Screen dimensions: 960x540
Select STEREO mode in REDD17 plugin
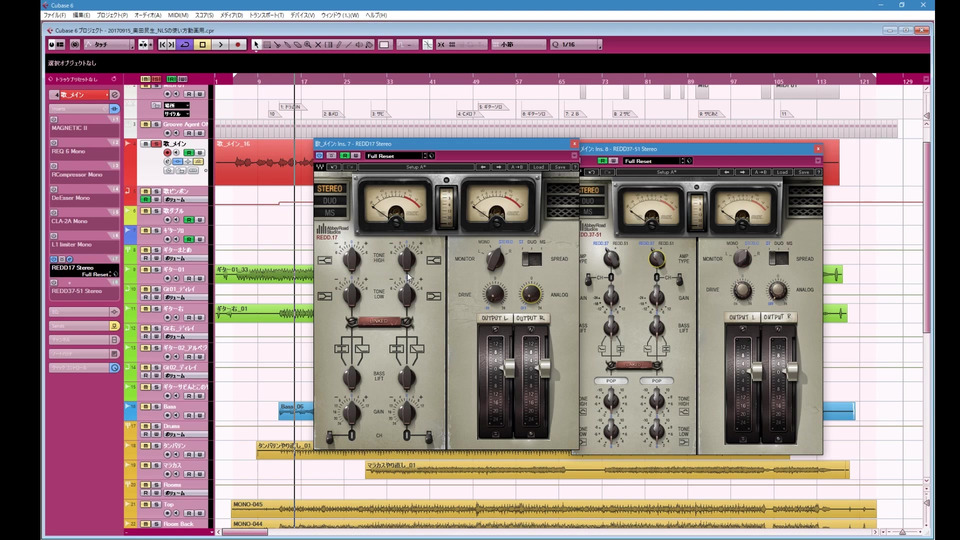329,189
